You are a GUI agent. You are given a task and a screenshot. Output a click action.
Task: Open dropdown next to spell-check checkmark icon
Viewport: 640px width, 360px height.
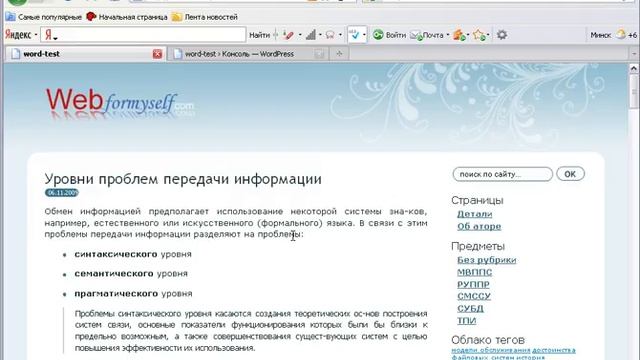364,35
